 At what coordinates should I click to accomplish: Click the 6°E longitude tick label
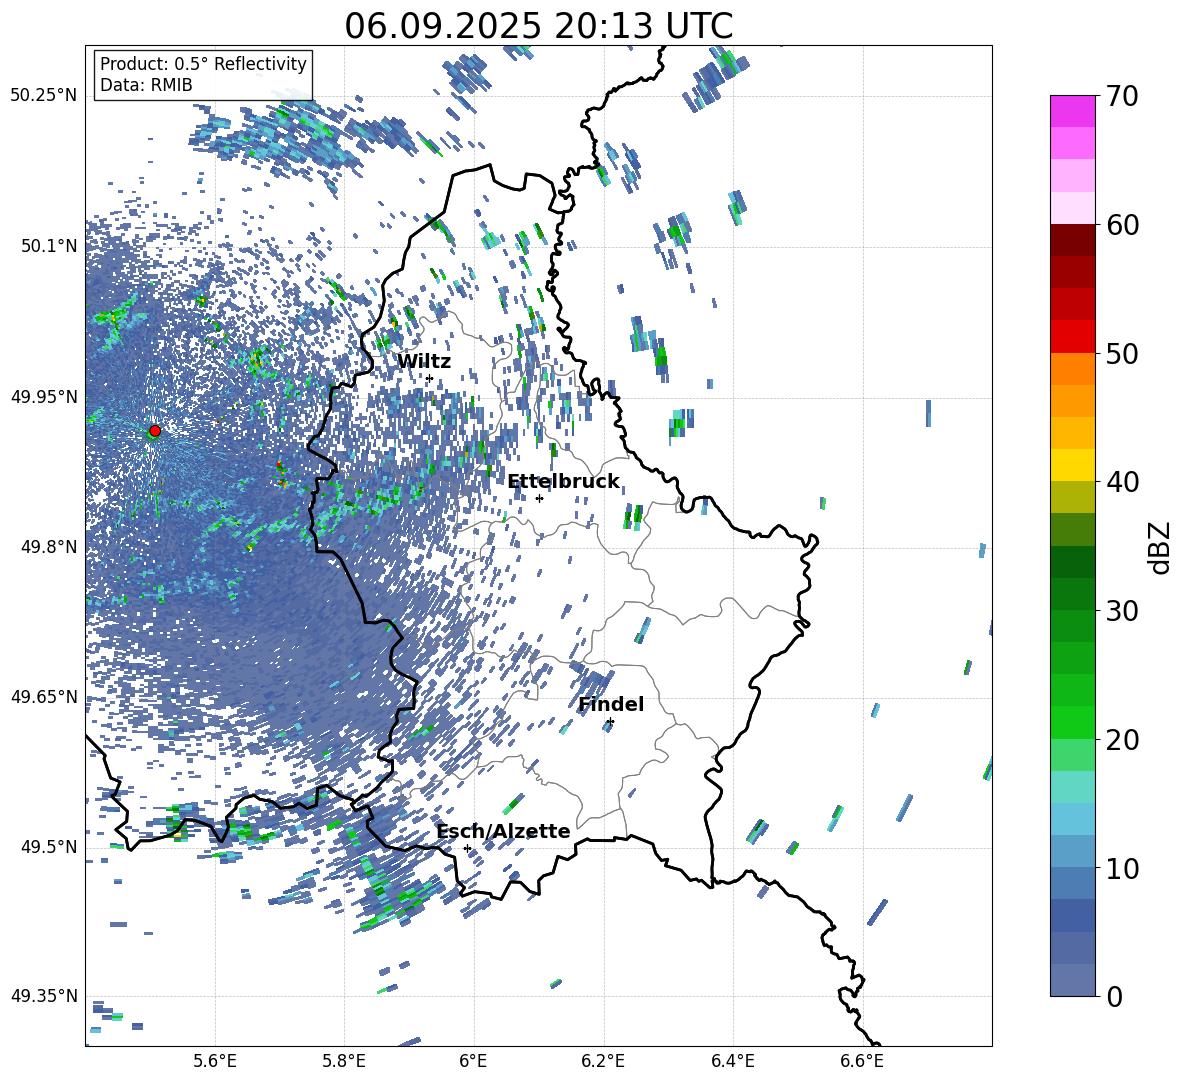473,1061
